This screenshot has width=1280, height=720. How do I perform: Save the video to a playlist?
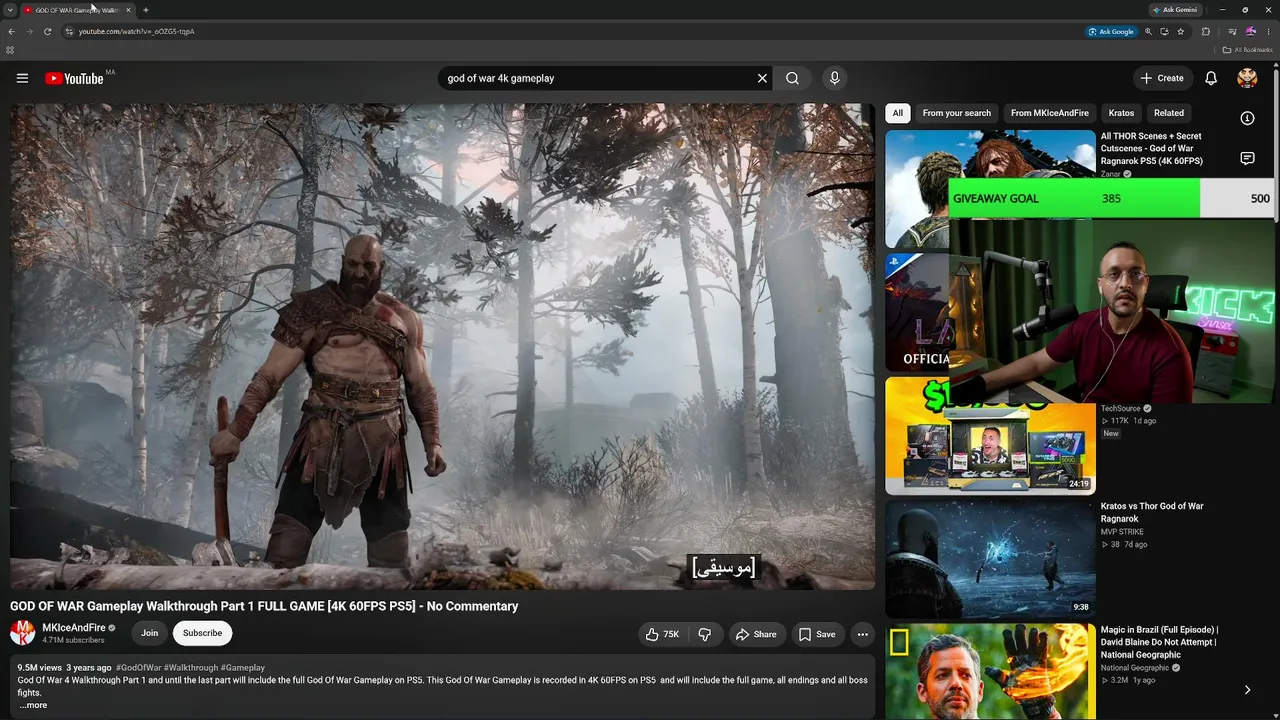click(x=817, y=634)
